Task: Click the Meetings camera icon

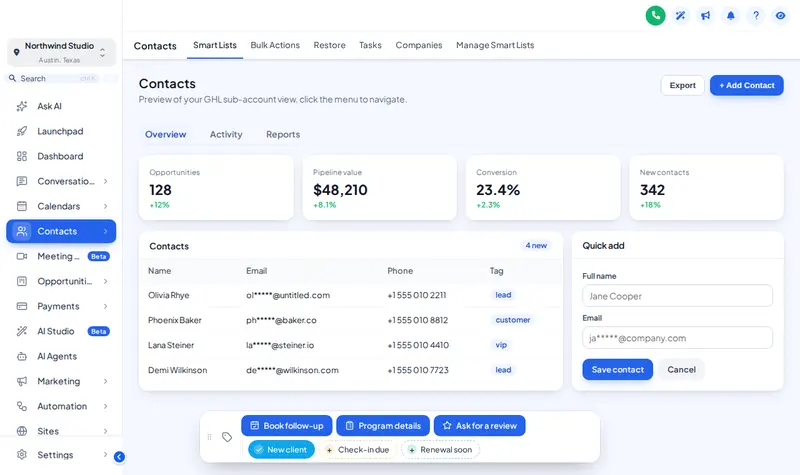Action: tap(21, 256)
